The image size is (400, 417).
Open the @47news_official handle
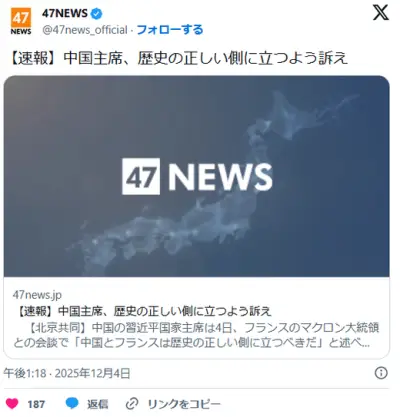[85, 30]
